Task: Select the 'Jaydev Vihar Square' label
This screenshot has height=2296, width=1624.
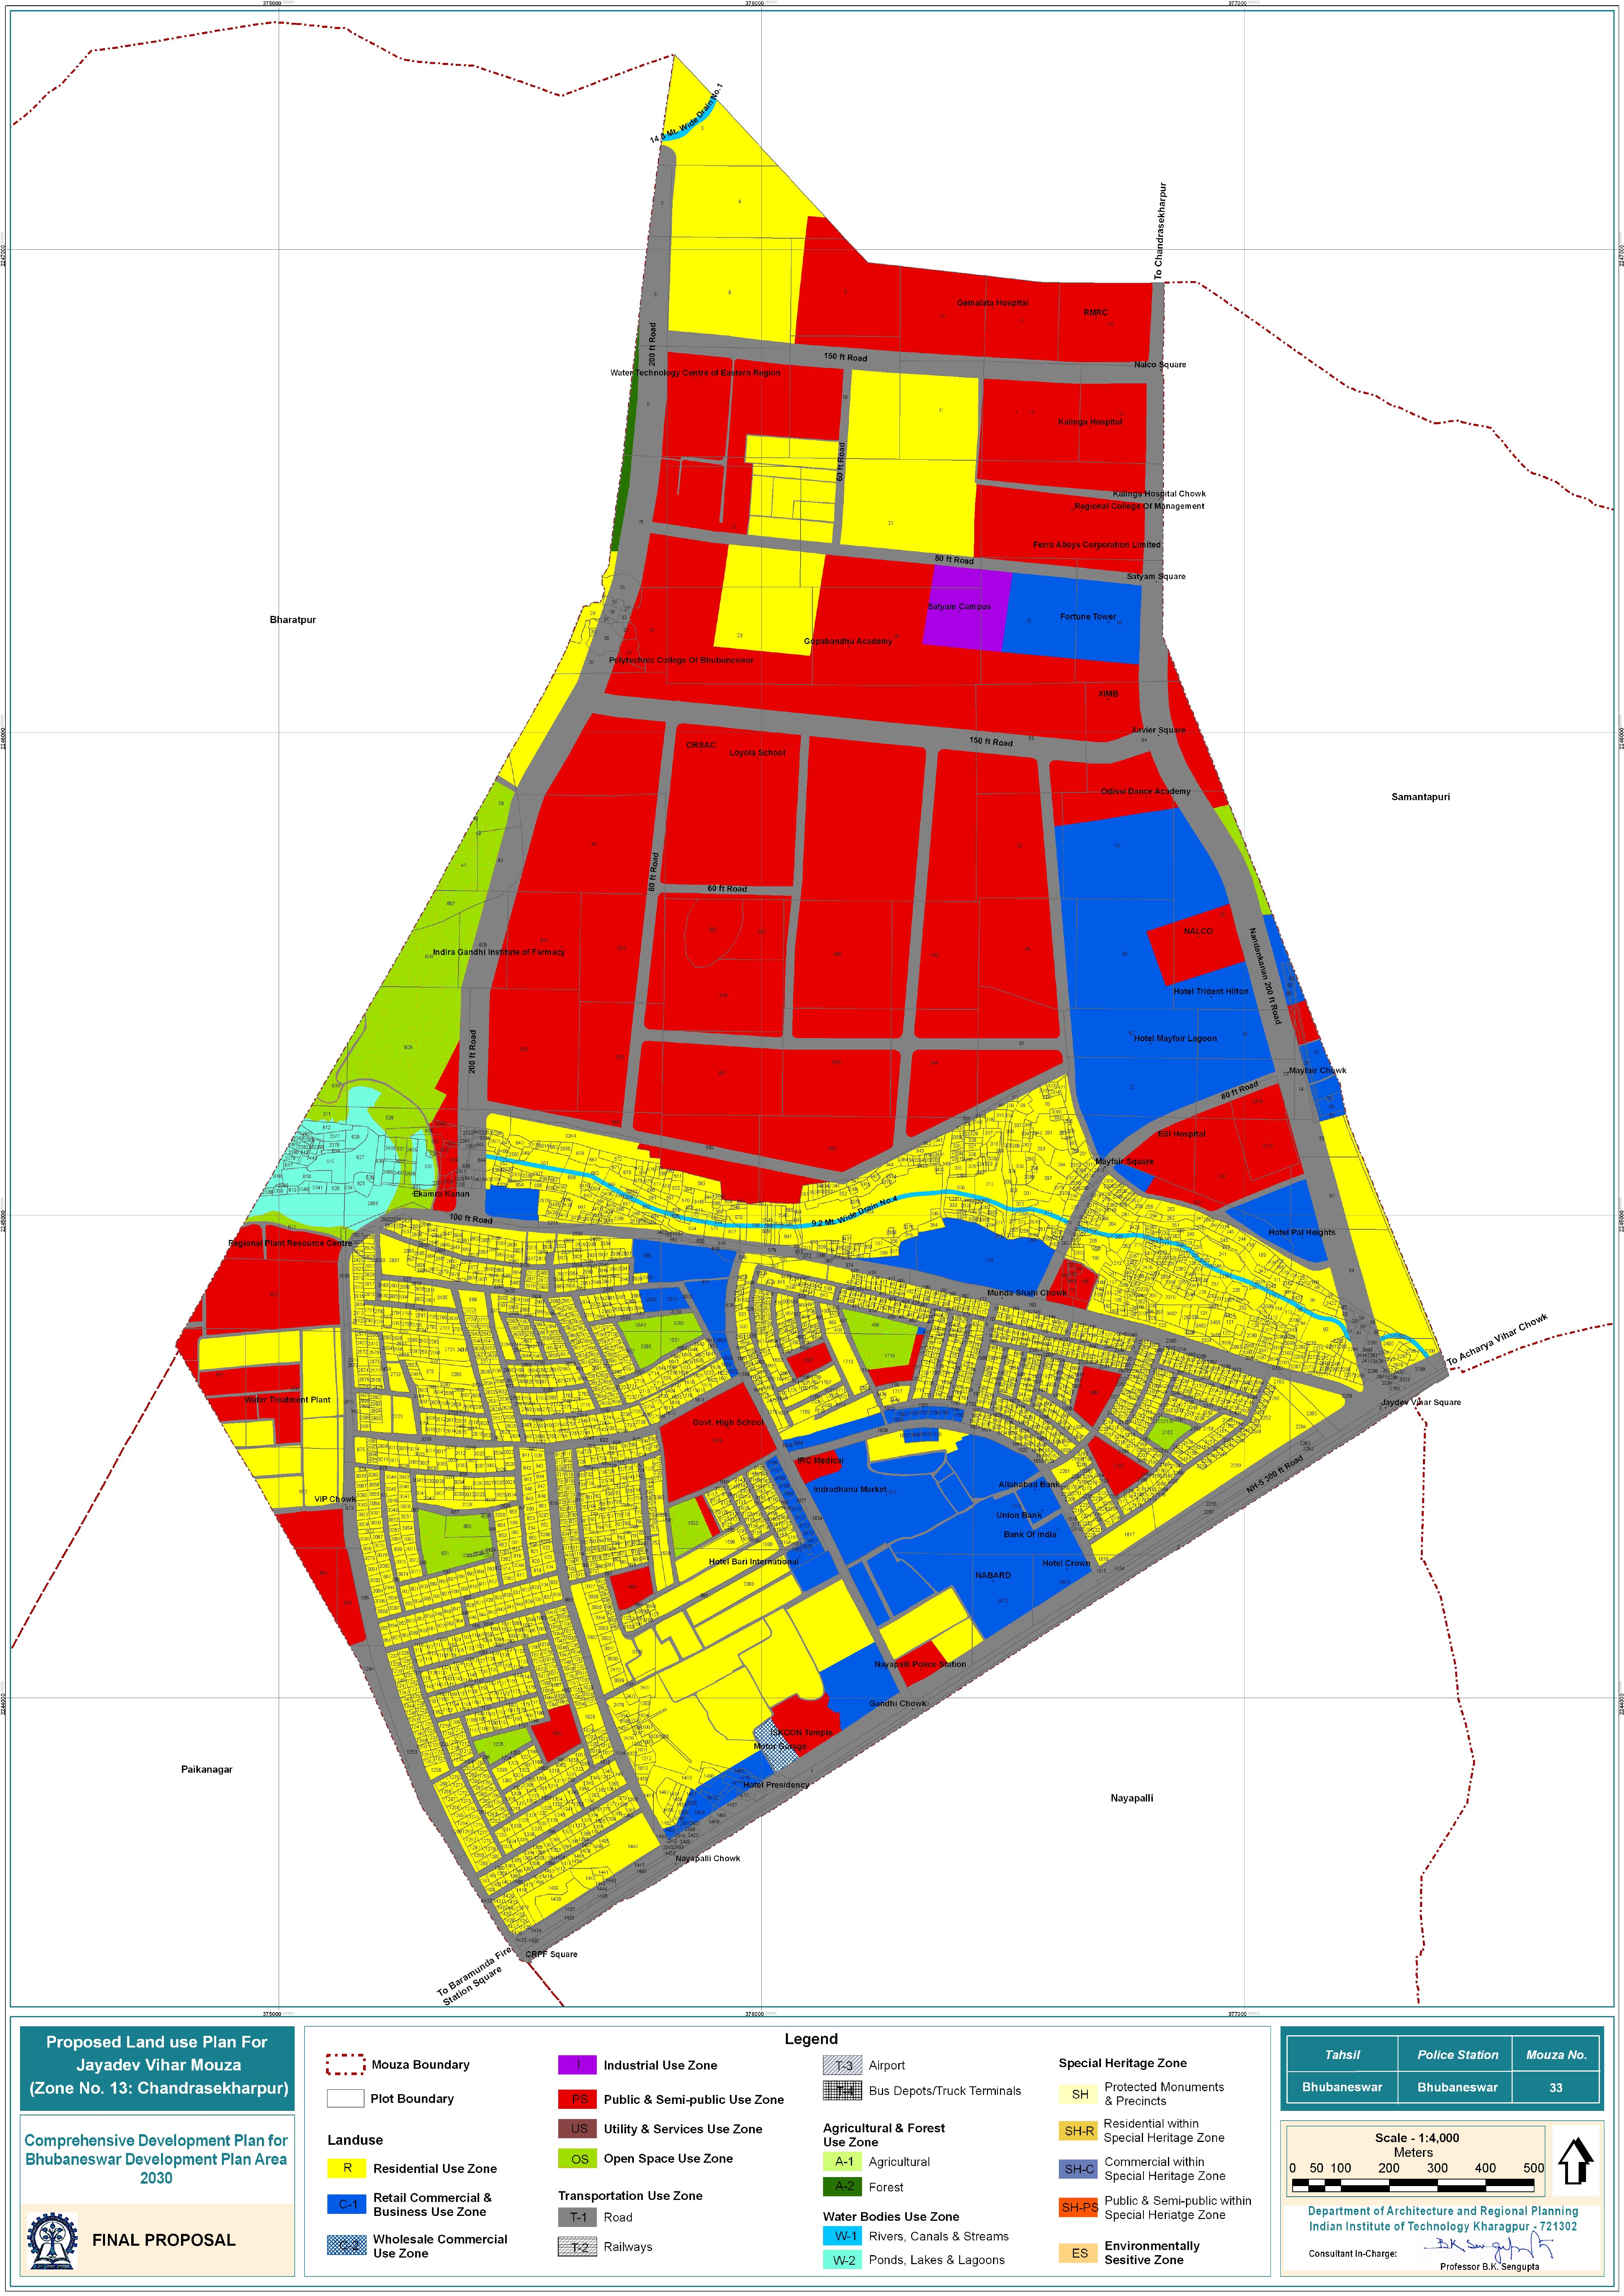Action: (1421, 1402)
